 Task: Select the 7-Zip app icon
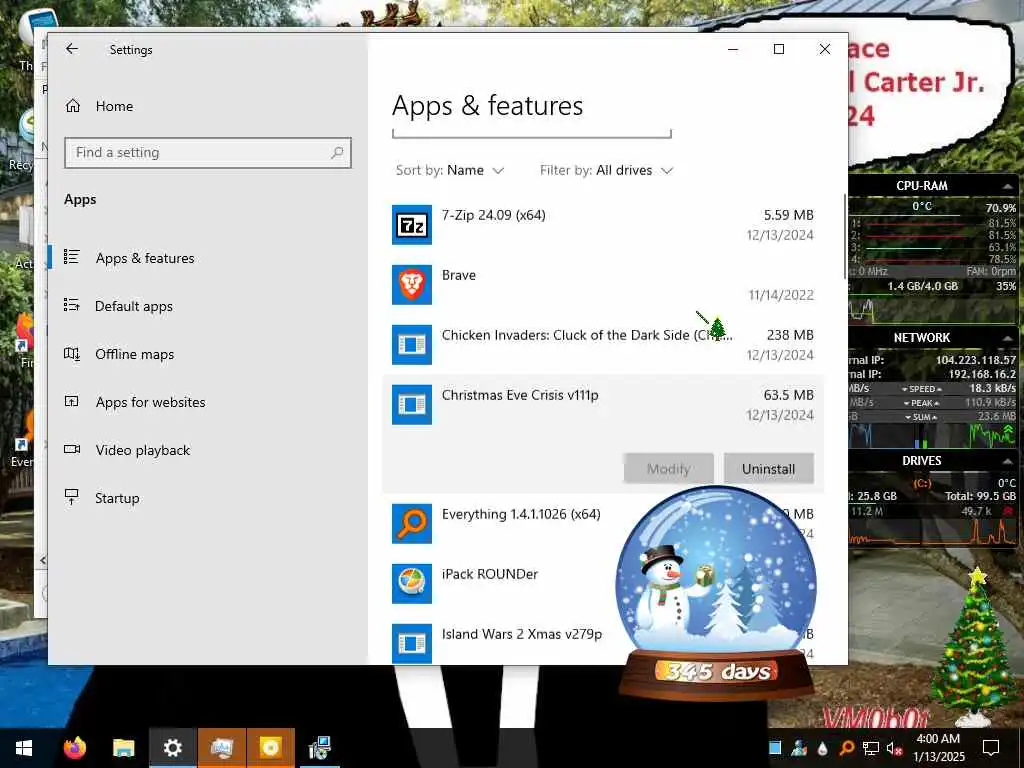click(x=411, y=225)
